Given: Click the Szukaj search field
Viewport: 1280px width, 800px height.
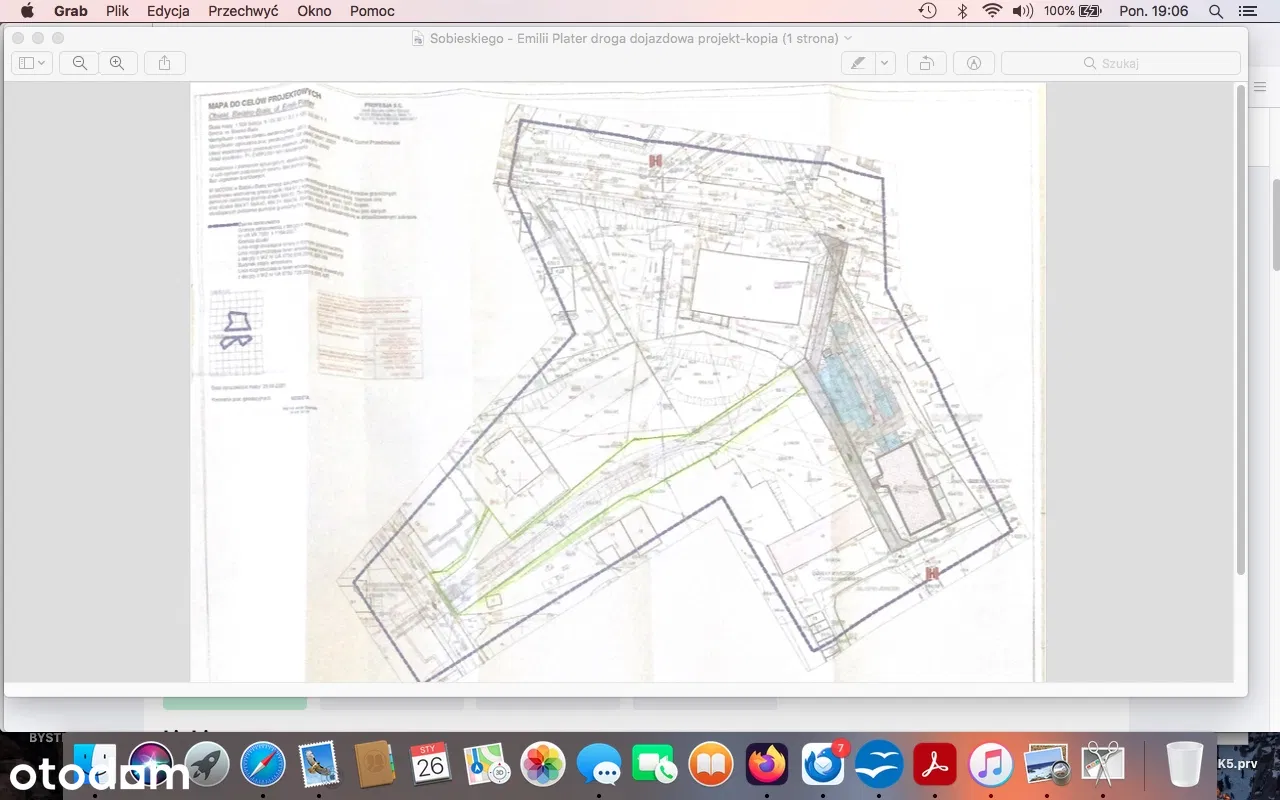Looking at the screenshot, I should tap(1120, 63).
